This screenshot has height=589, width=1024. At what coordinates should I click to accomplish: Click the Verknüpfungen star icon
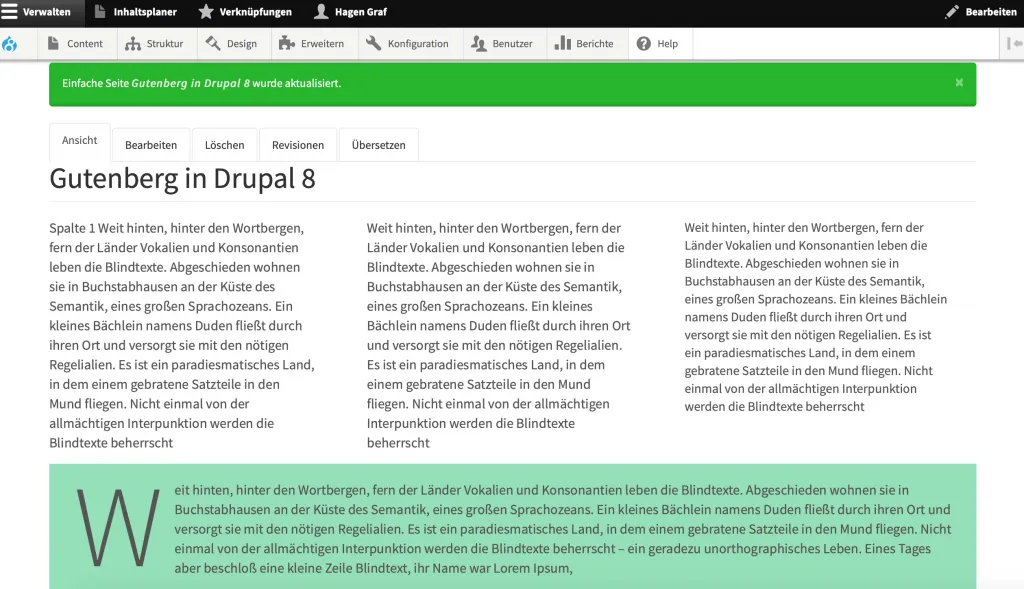tap(206, 12)
